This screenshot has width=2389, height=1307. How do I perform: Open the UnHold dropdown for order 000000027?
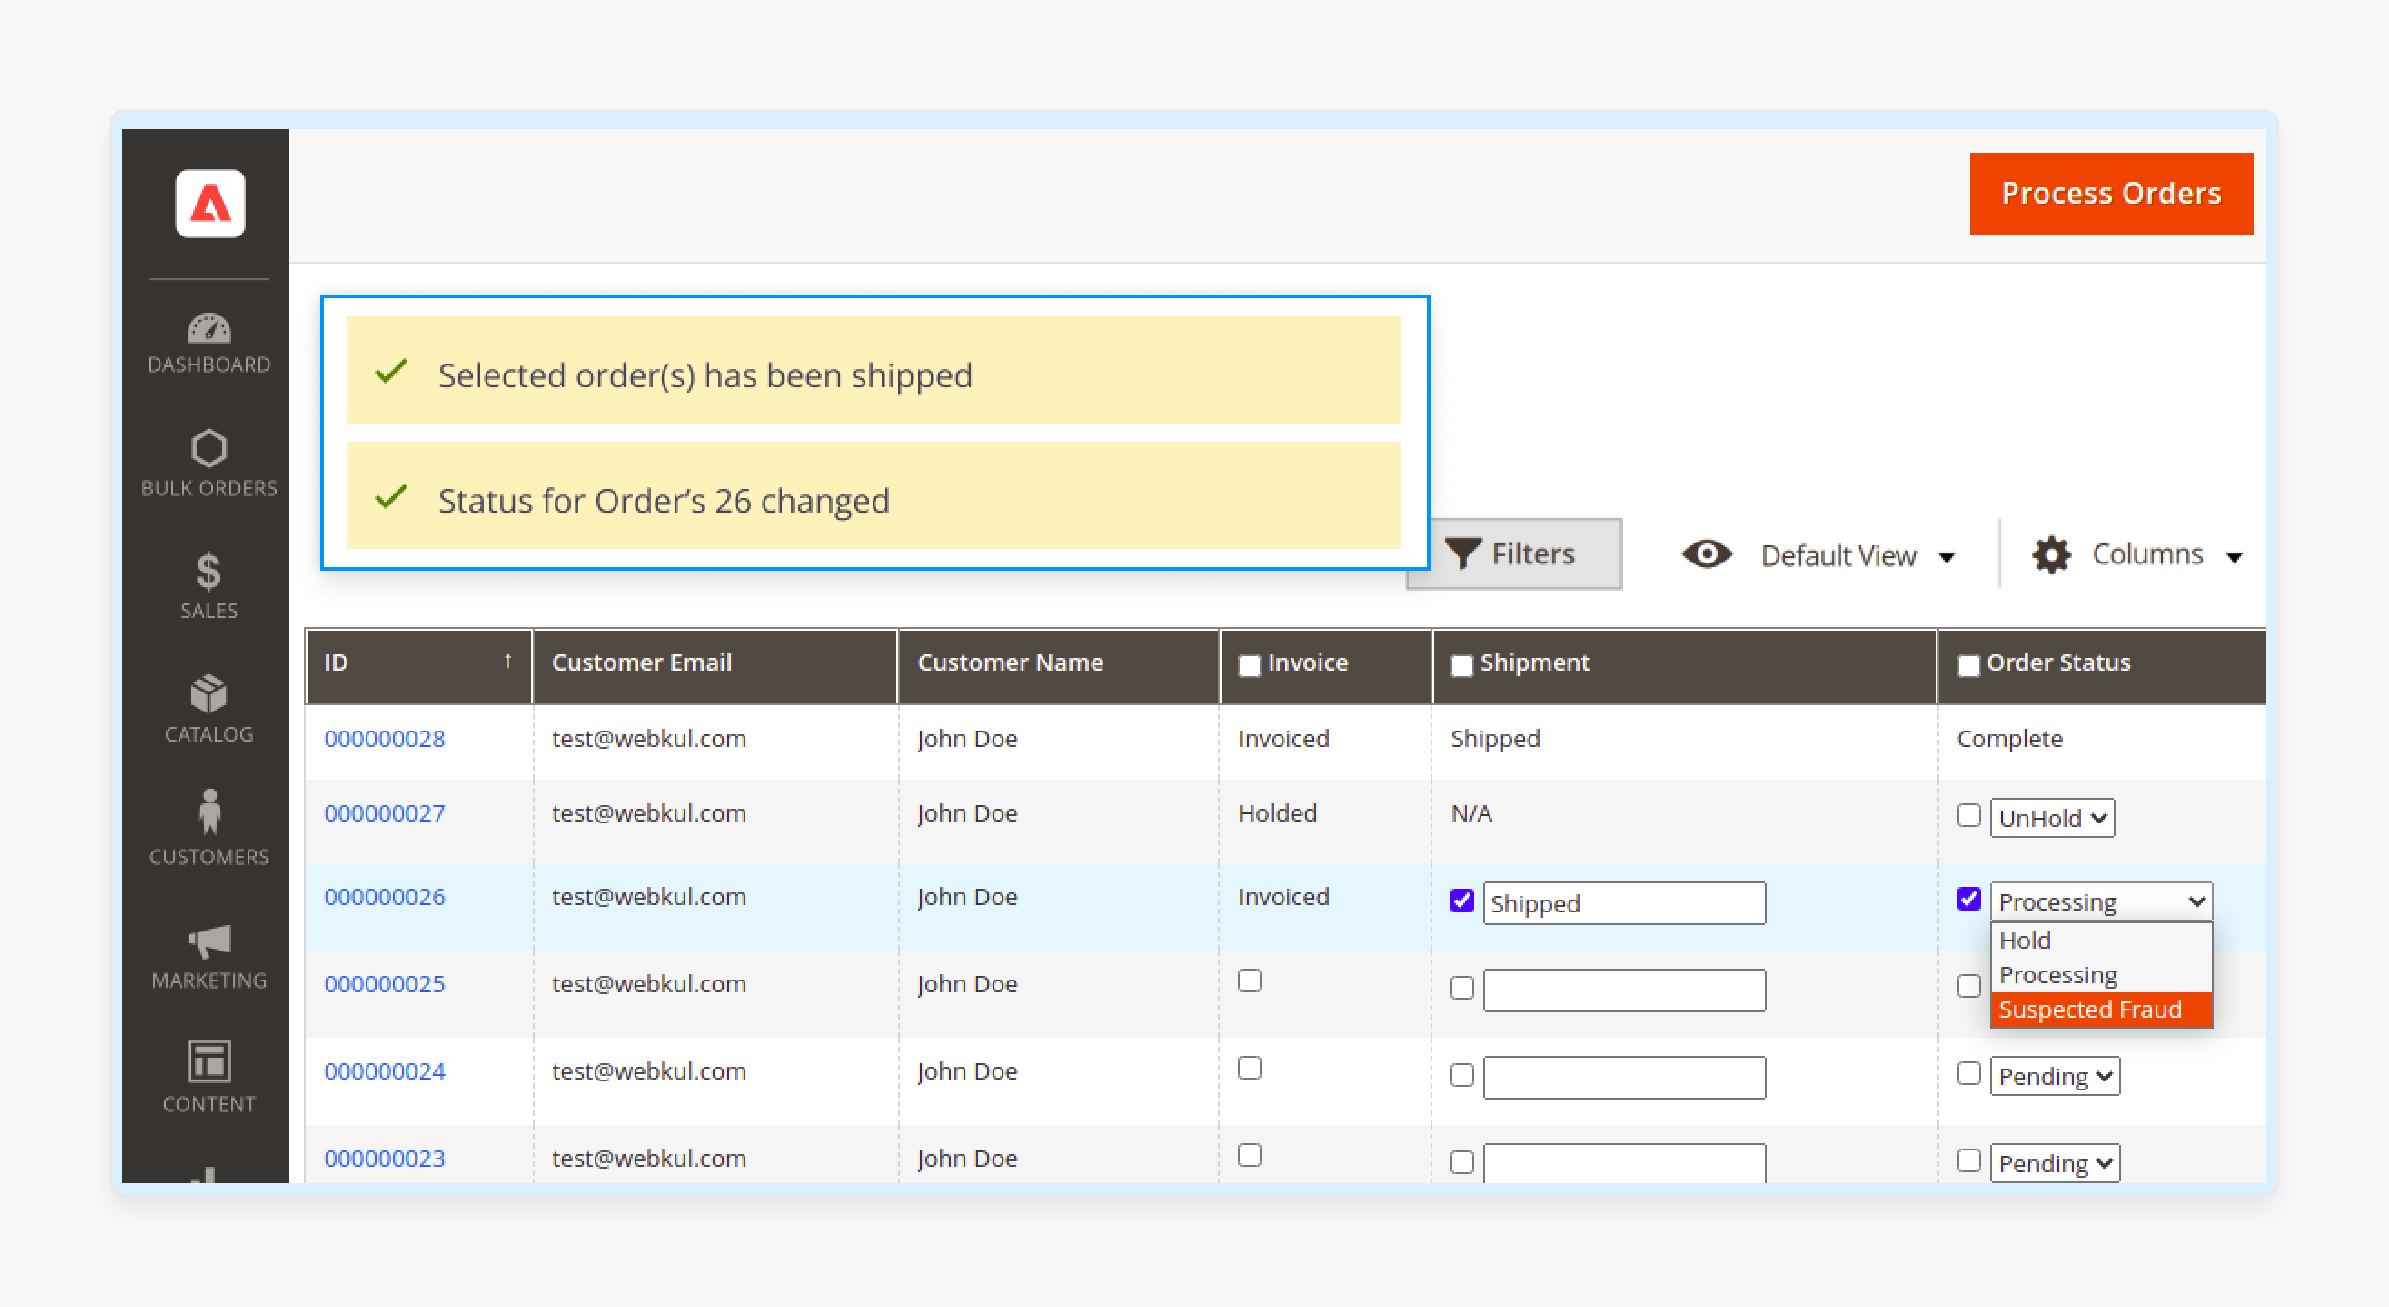2052,818
